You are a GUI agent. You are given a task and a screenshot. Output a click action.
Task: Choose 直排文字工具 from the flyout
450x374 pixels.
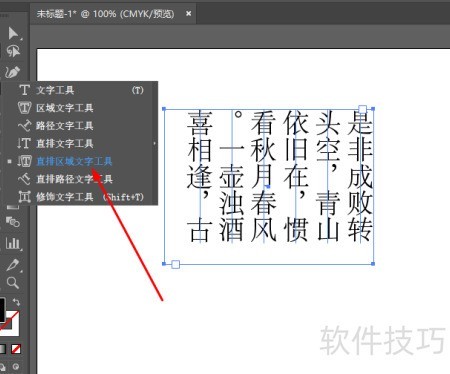(80, 144)
